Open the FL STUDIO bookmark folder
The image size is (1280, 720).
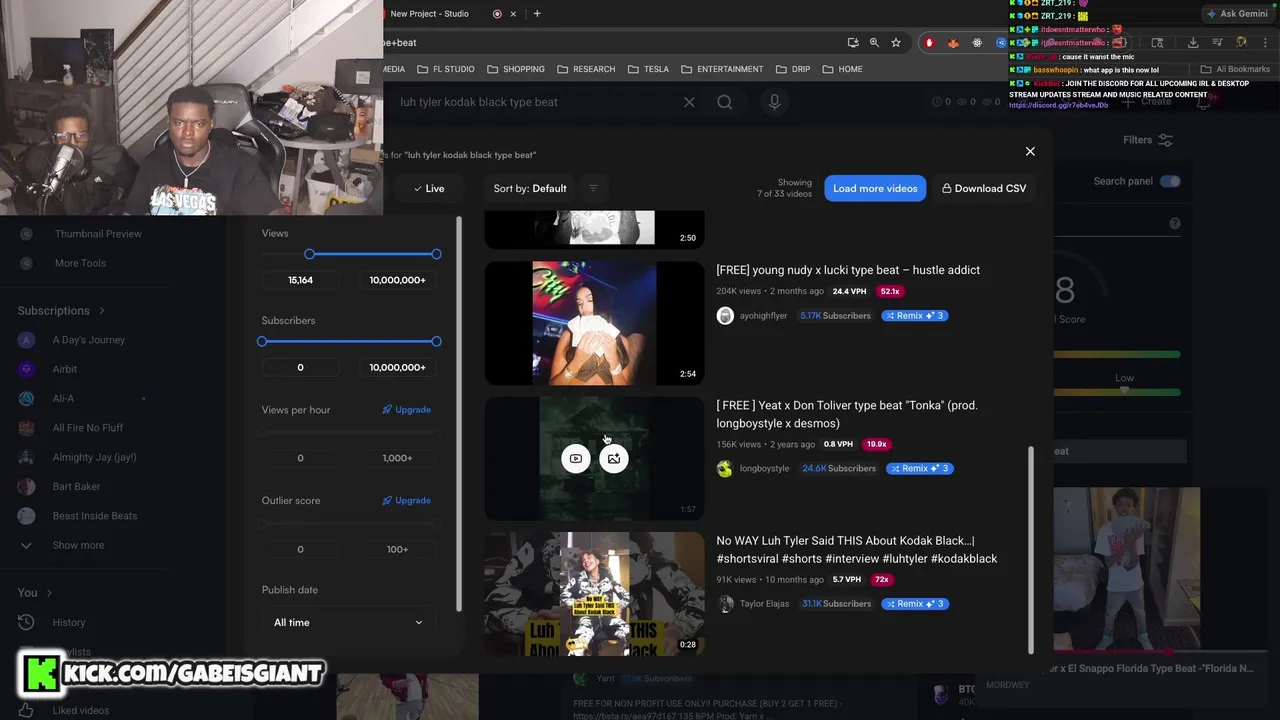pyautogui.click(x=445, y=69)
